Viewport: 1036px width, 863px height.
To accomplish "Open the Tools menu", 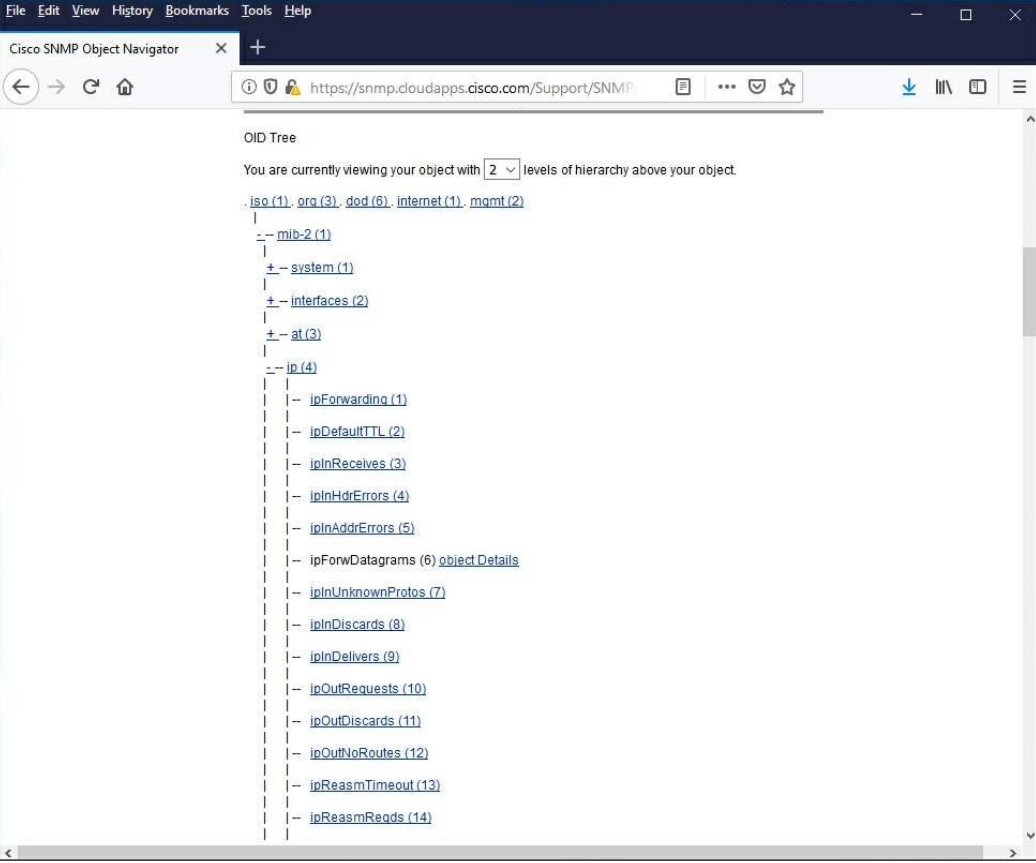I will 256,11.
